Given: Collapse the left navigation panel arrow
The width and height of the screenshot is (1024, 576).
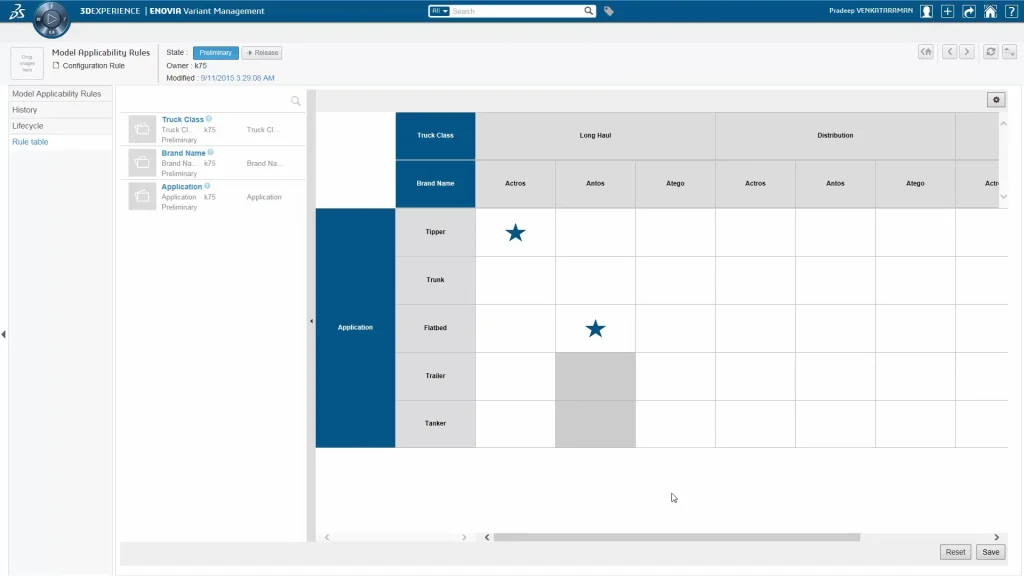Looking at the screenshot, I should point(3,334).
